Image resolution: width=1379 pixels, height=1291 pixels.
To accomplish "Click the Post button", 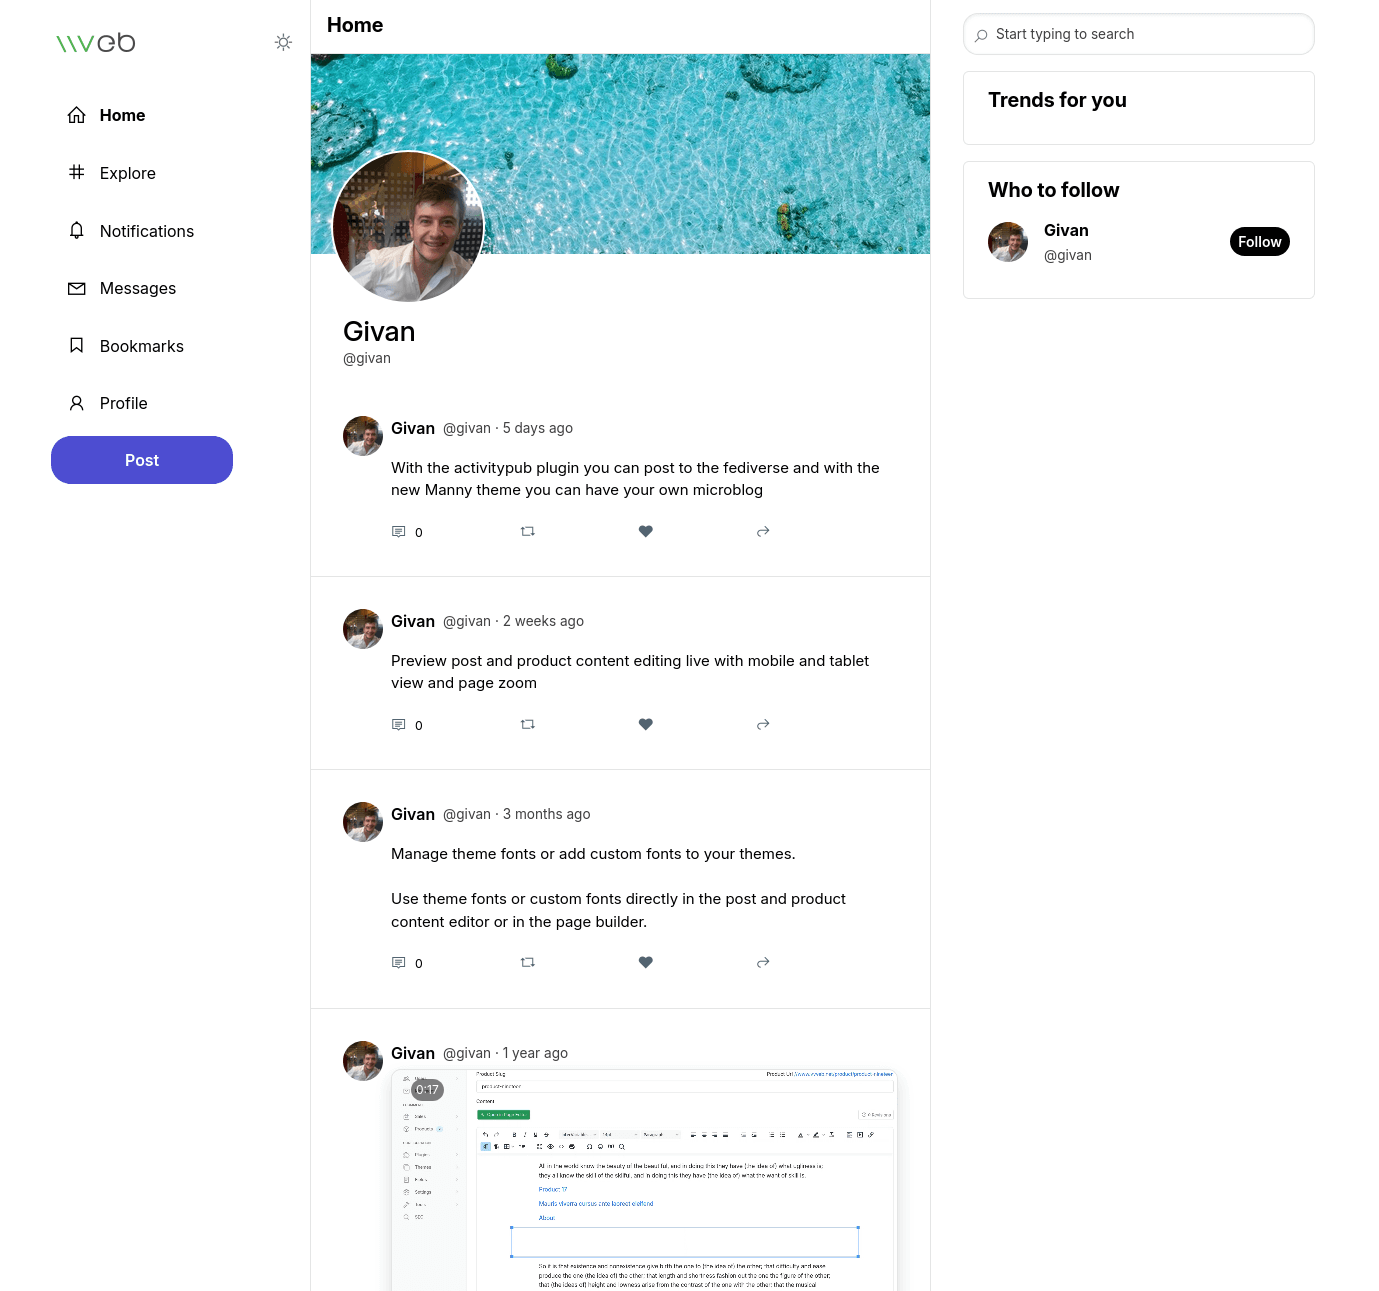I will pyautogui.click(x=142, y=460).
